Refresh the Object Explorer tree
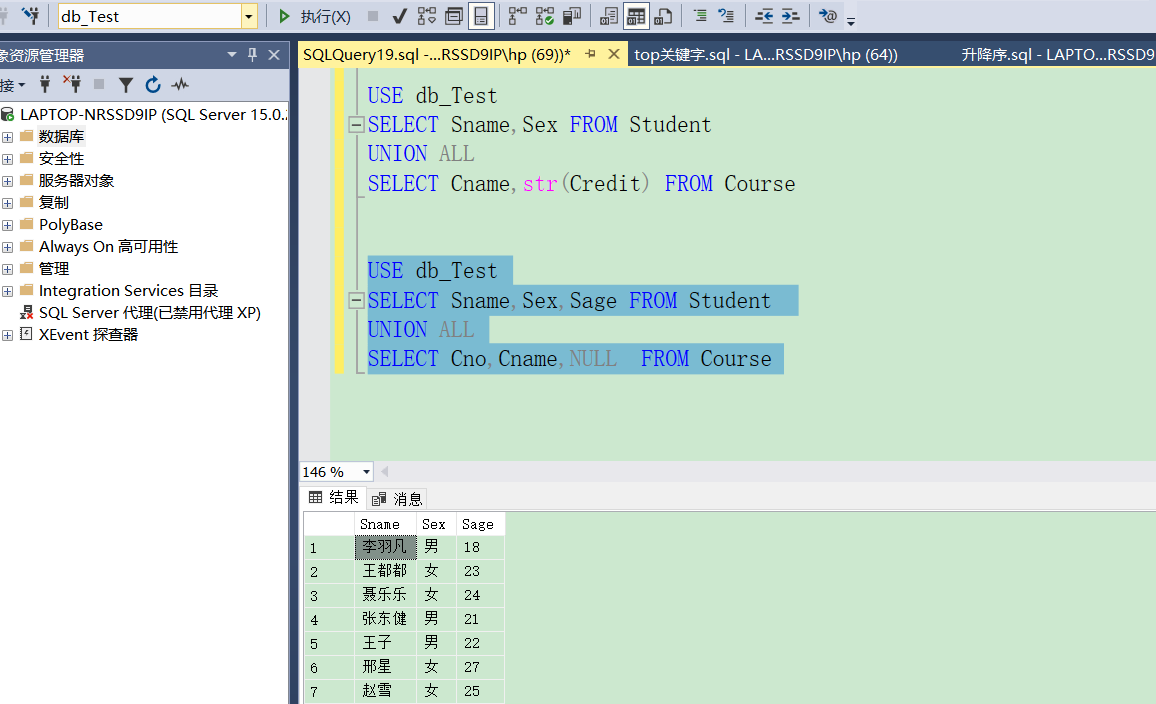This screenshot has height=704, width=1156. click(x=153, y=85)
